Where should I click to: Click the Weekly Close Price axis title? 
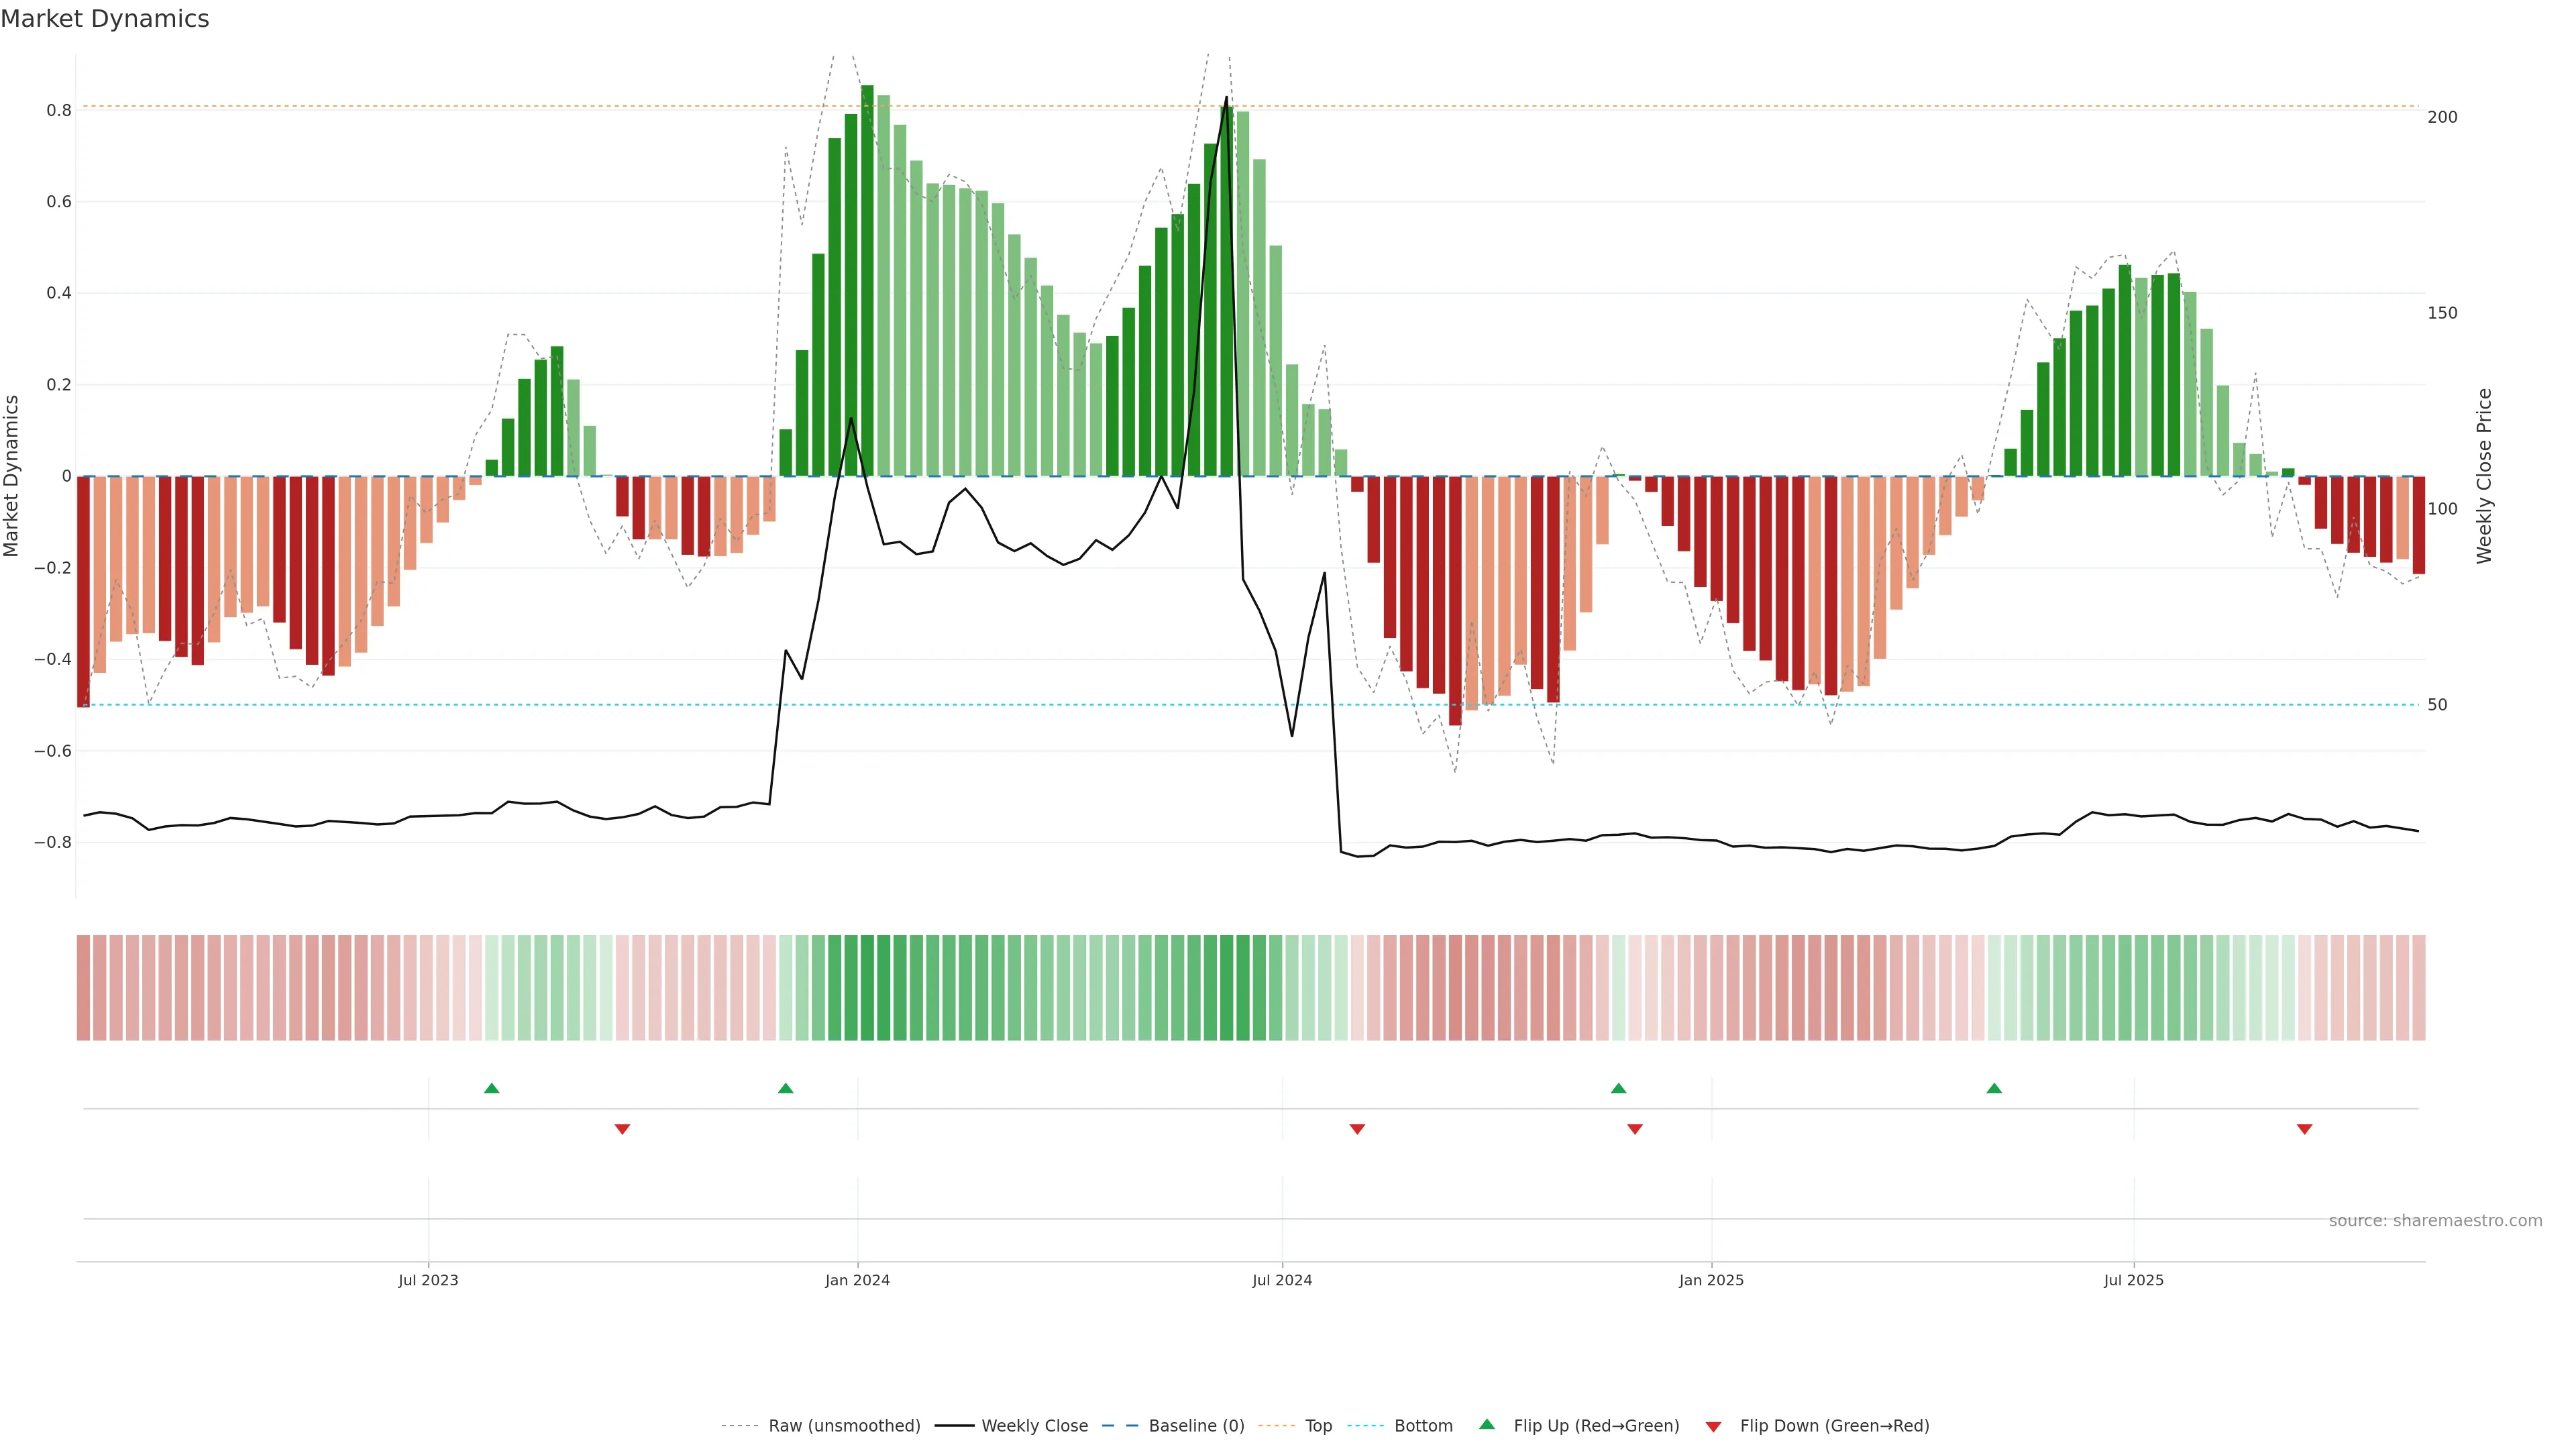2484,476
